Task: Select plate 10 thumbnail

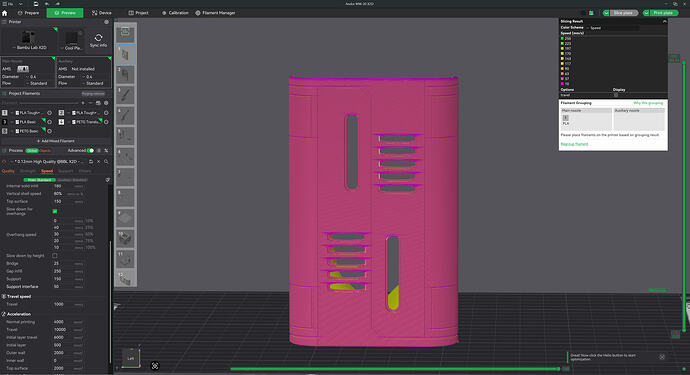Action: (125, 239)
